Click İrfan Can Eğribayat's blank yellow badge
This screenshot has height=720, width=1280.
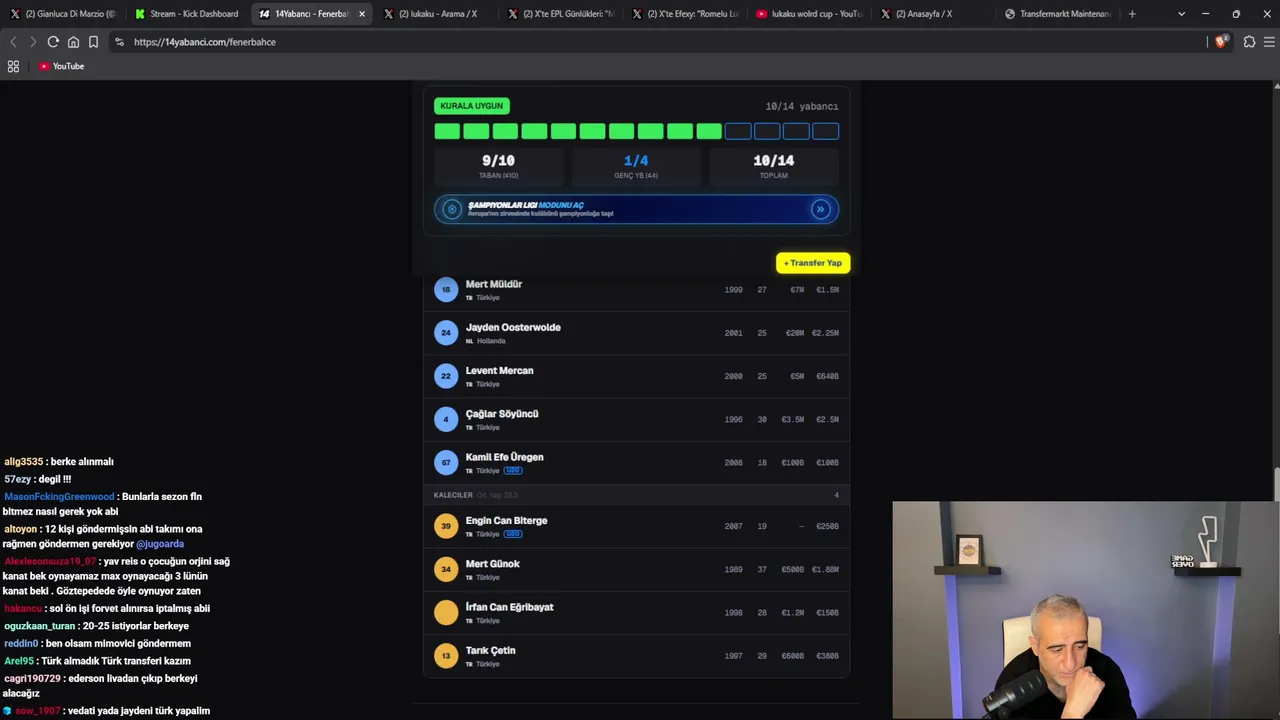(x=446, y=612)
